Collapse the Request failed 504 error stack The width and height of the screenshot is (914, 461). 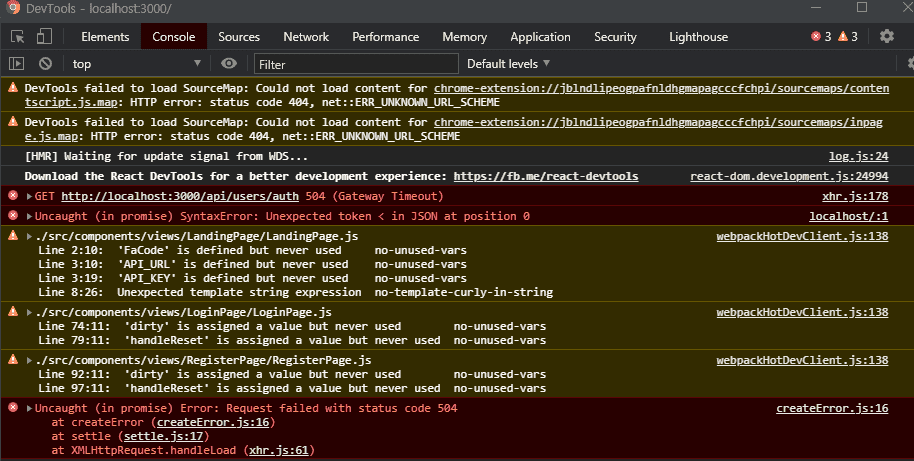click(29, 409)
